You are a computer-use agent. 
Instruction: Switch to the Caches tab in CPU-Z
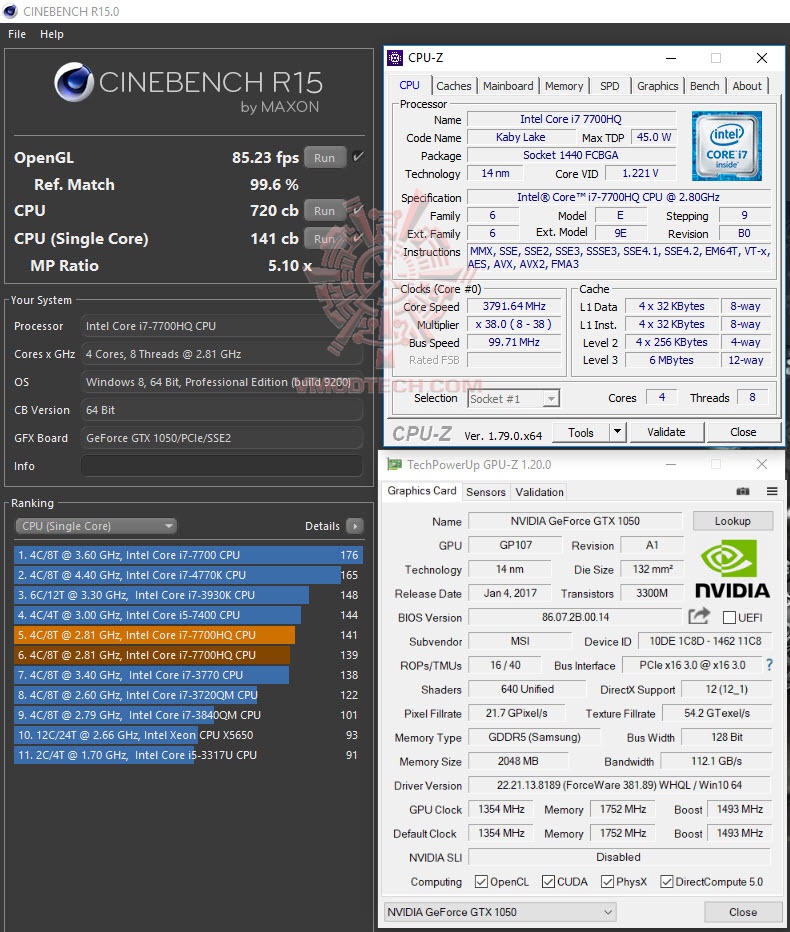click(454, 86)
